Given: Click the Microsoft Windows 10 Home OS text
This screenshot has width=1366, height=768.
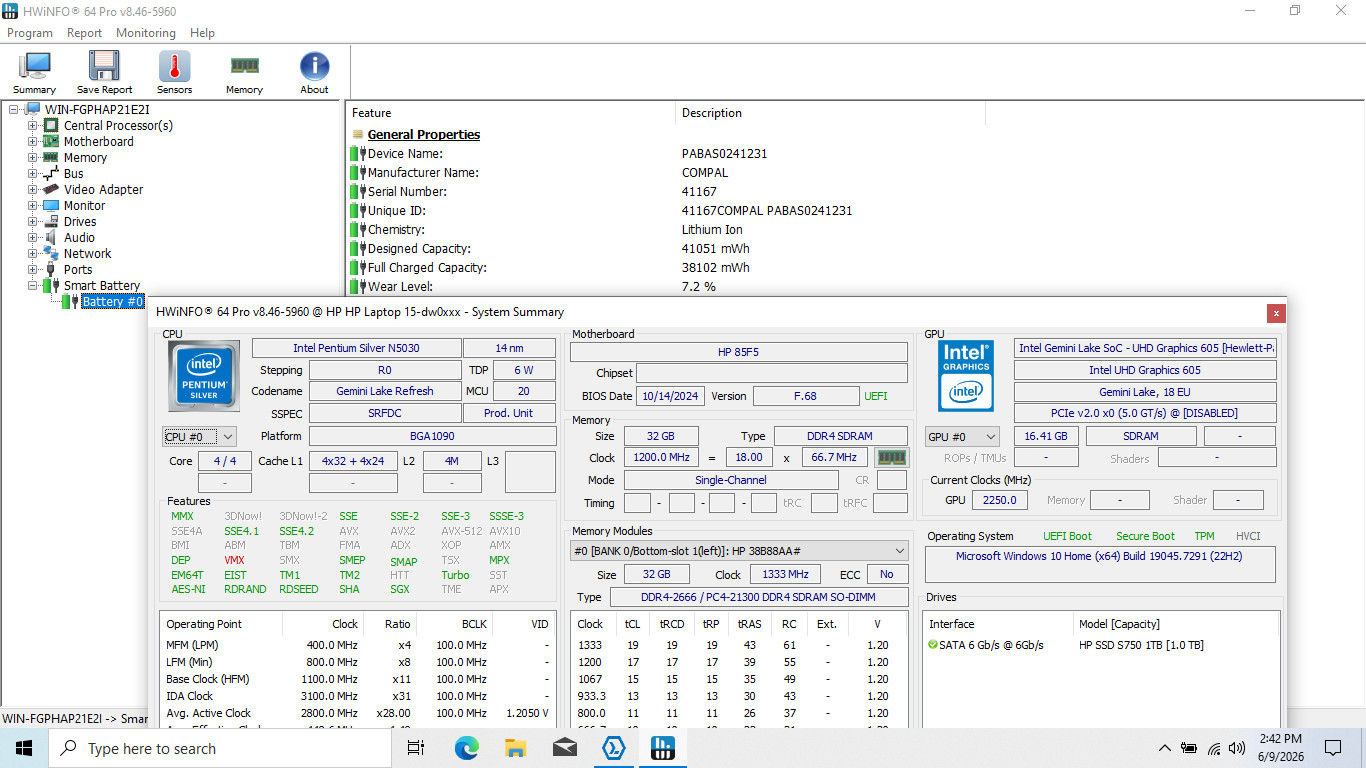Looking at the screenshot, I should click(x=1099, y=556).
